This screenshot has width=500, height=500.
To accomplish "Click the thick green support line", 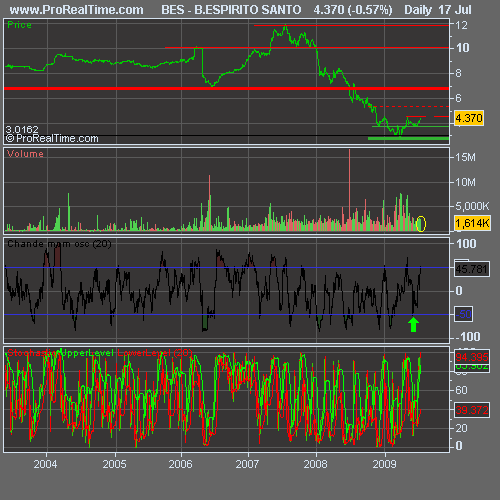I will (408, 138).
